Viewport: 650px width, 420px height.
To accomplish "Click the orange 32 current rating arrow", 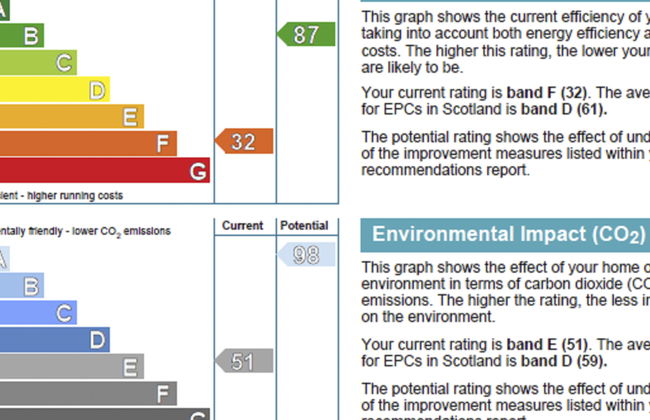I will [244, 142].
